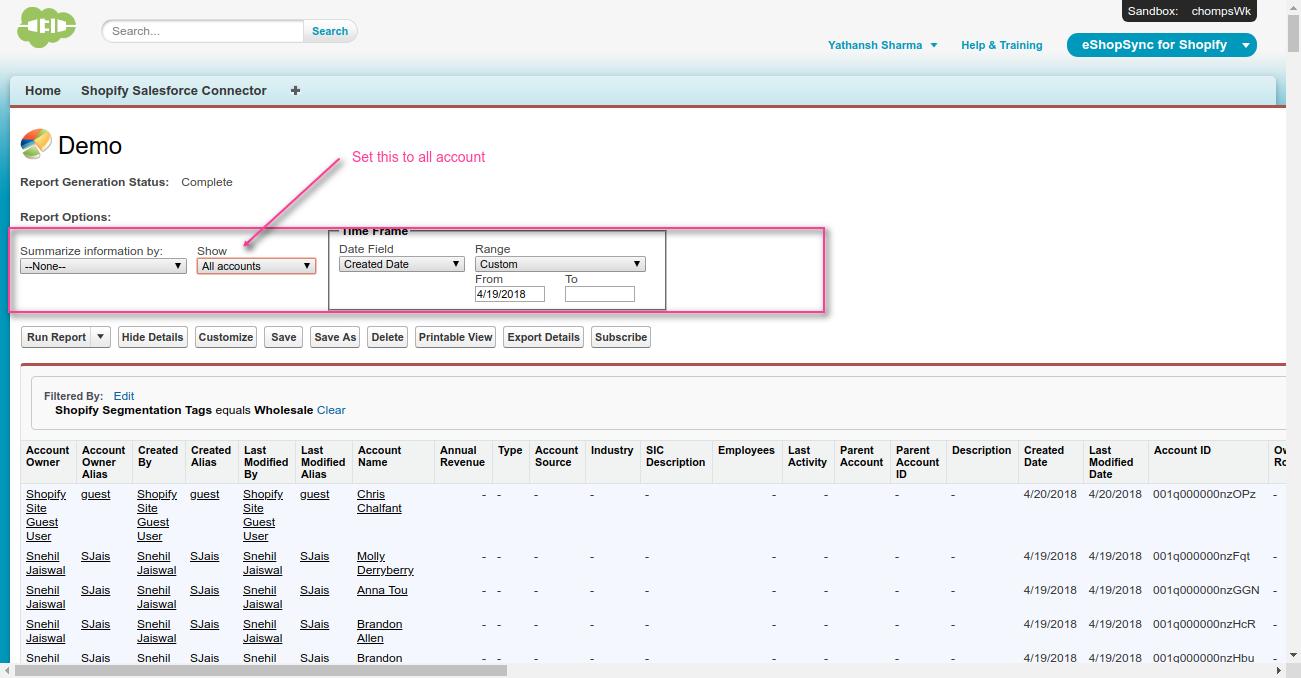Image resolution: width=1301 pixels, height=678 pixels.
Task: Expand the Range Custom dropdown
Action: [x=560, y=264]
